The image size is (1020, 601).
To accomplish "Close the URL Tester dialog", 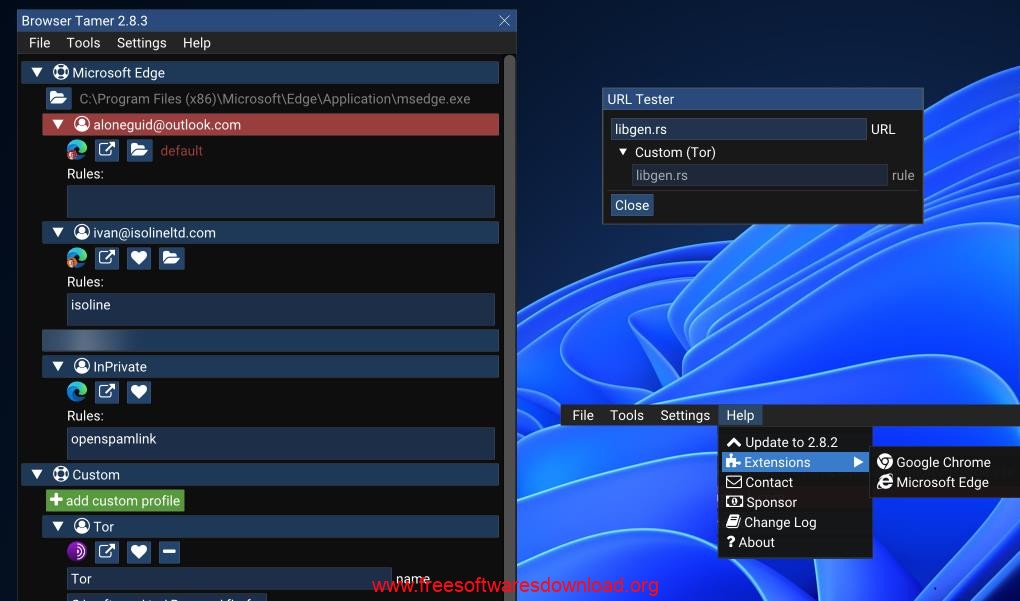I will (x=632, y=205).
